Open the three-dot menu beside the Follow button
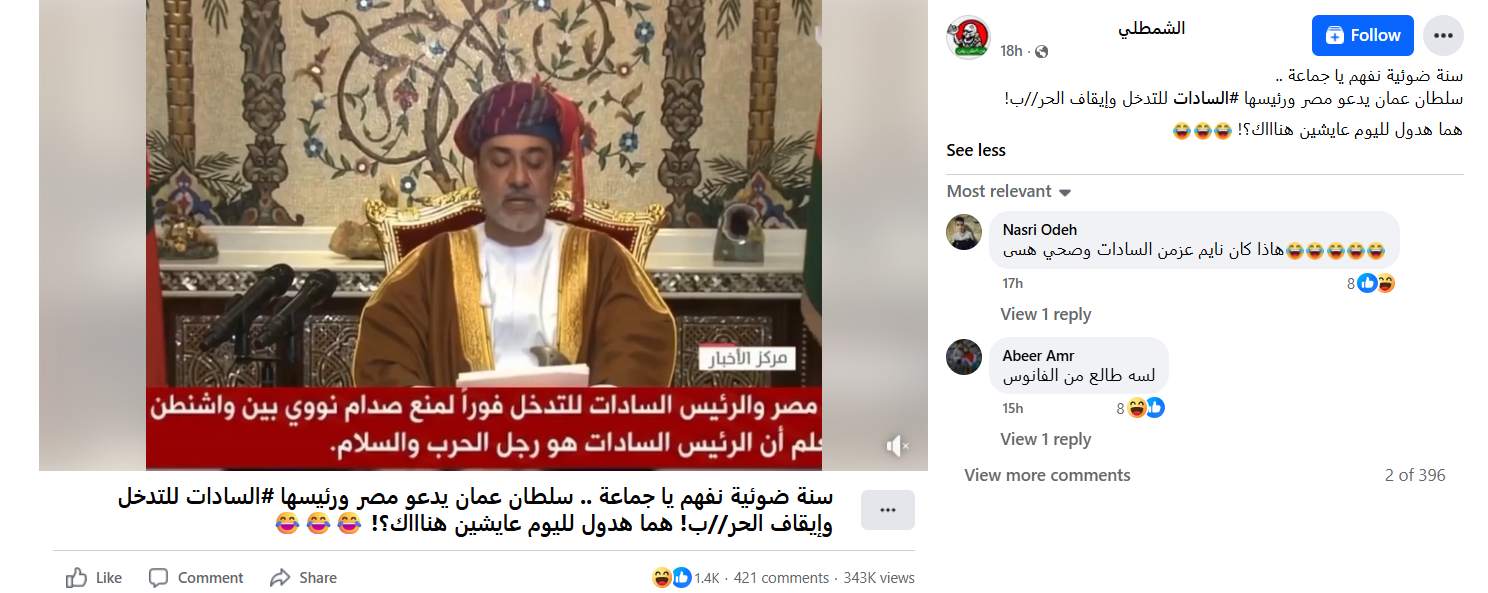1488x593 pixels. point(1443,35)
